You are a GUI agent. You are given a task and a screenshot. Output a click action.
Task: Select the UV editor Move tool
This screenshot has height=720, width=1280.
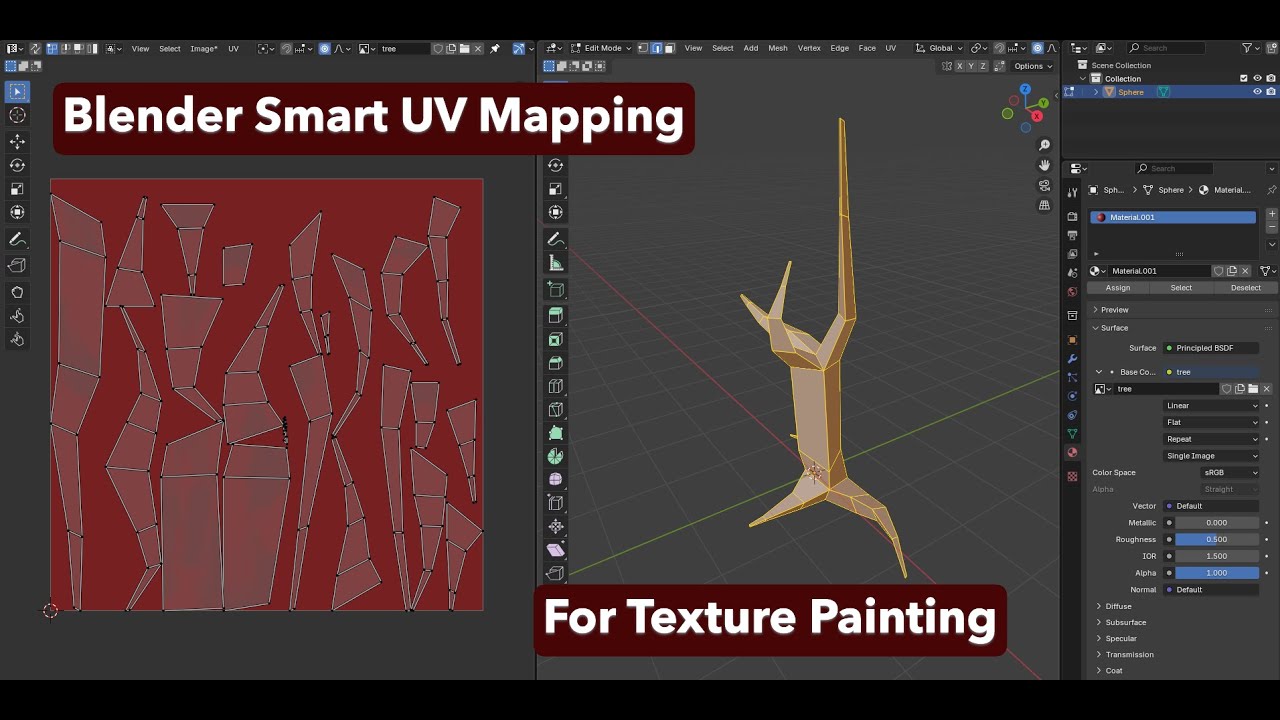coord(17,142)
